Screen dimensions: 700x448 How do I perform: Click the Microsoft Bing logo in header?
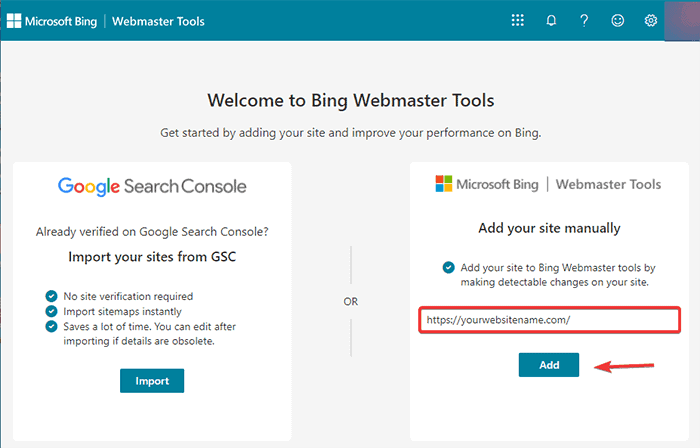pos(55,20)
